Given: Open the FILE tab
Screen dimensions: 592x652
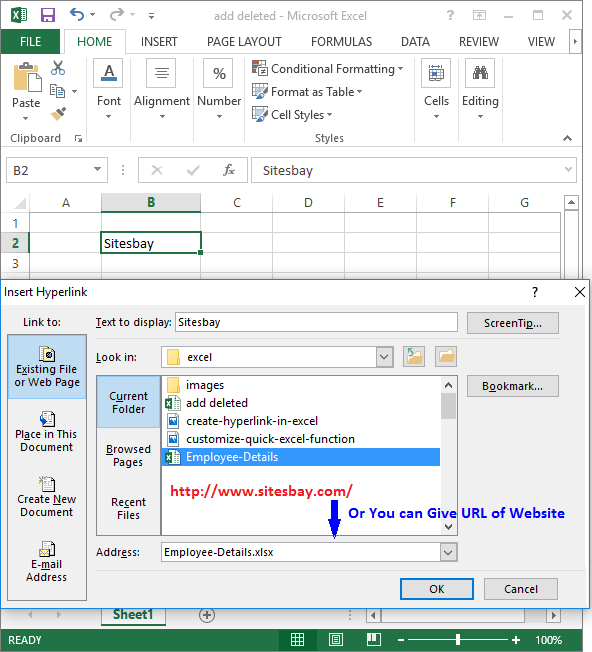Looking at the screenshot, I should (30, 42).
